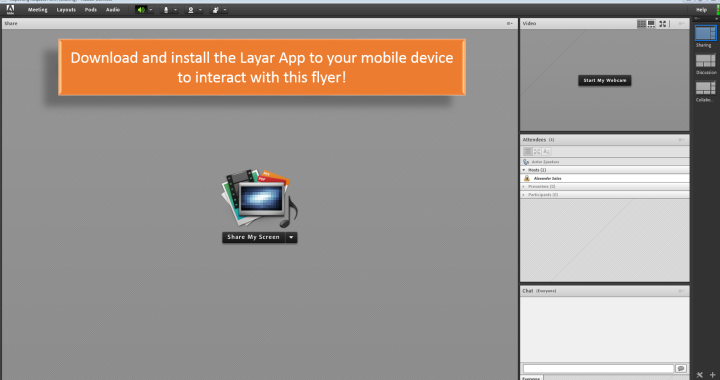The height and width of the screenshot is (380, 720).
Task: Click the Share pod title
Action: click(x=11, y=23)
